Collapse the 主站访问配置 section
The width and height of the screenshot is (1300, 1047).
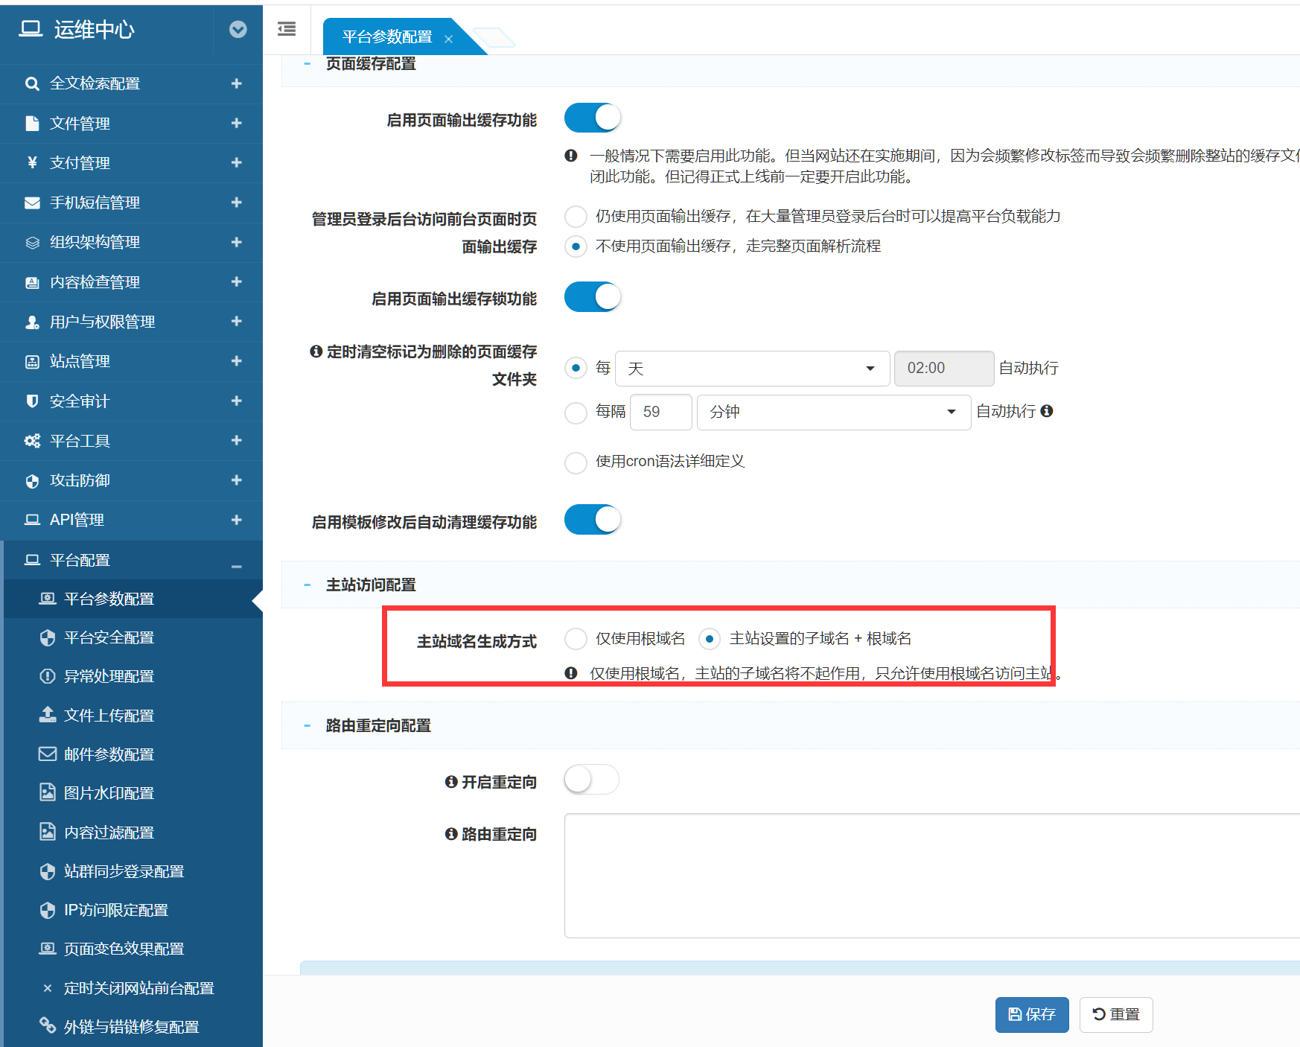coord(307,585)
